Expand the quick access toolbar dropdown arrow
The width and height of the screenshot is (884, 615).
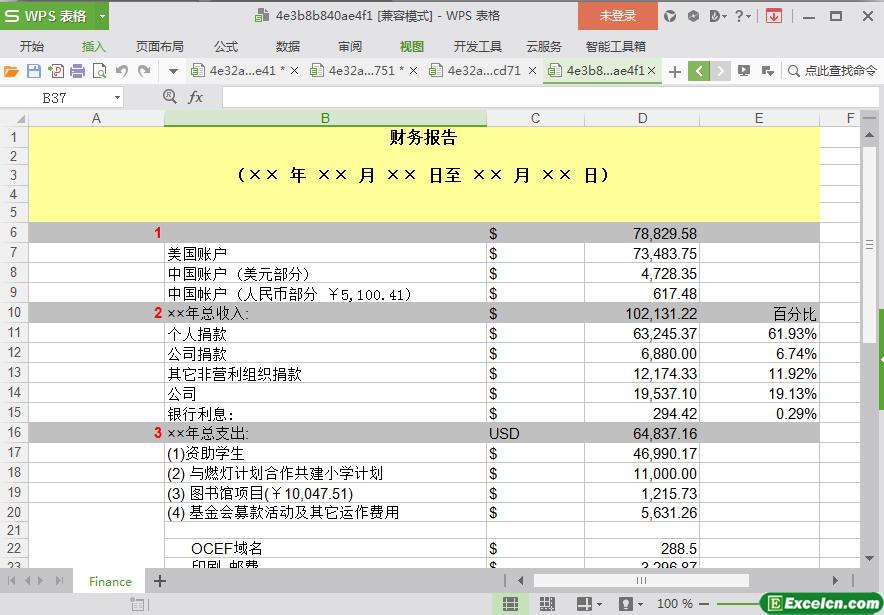173,71
